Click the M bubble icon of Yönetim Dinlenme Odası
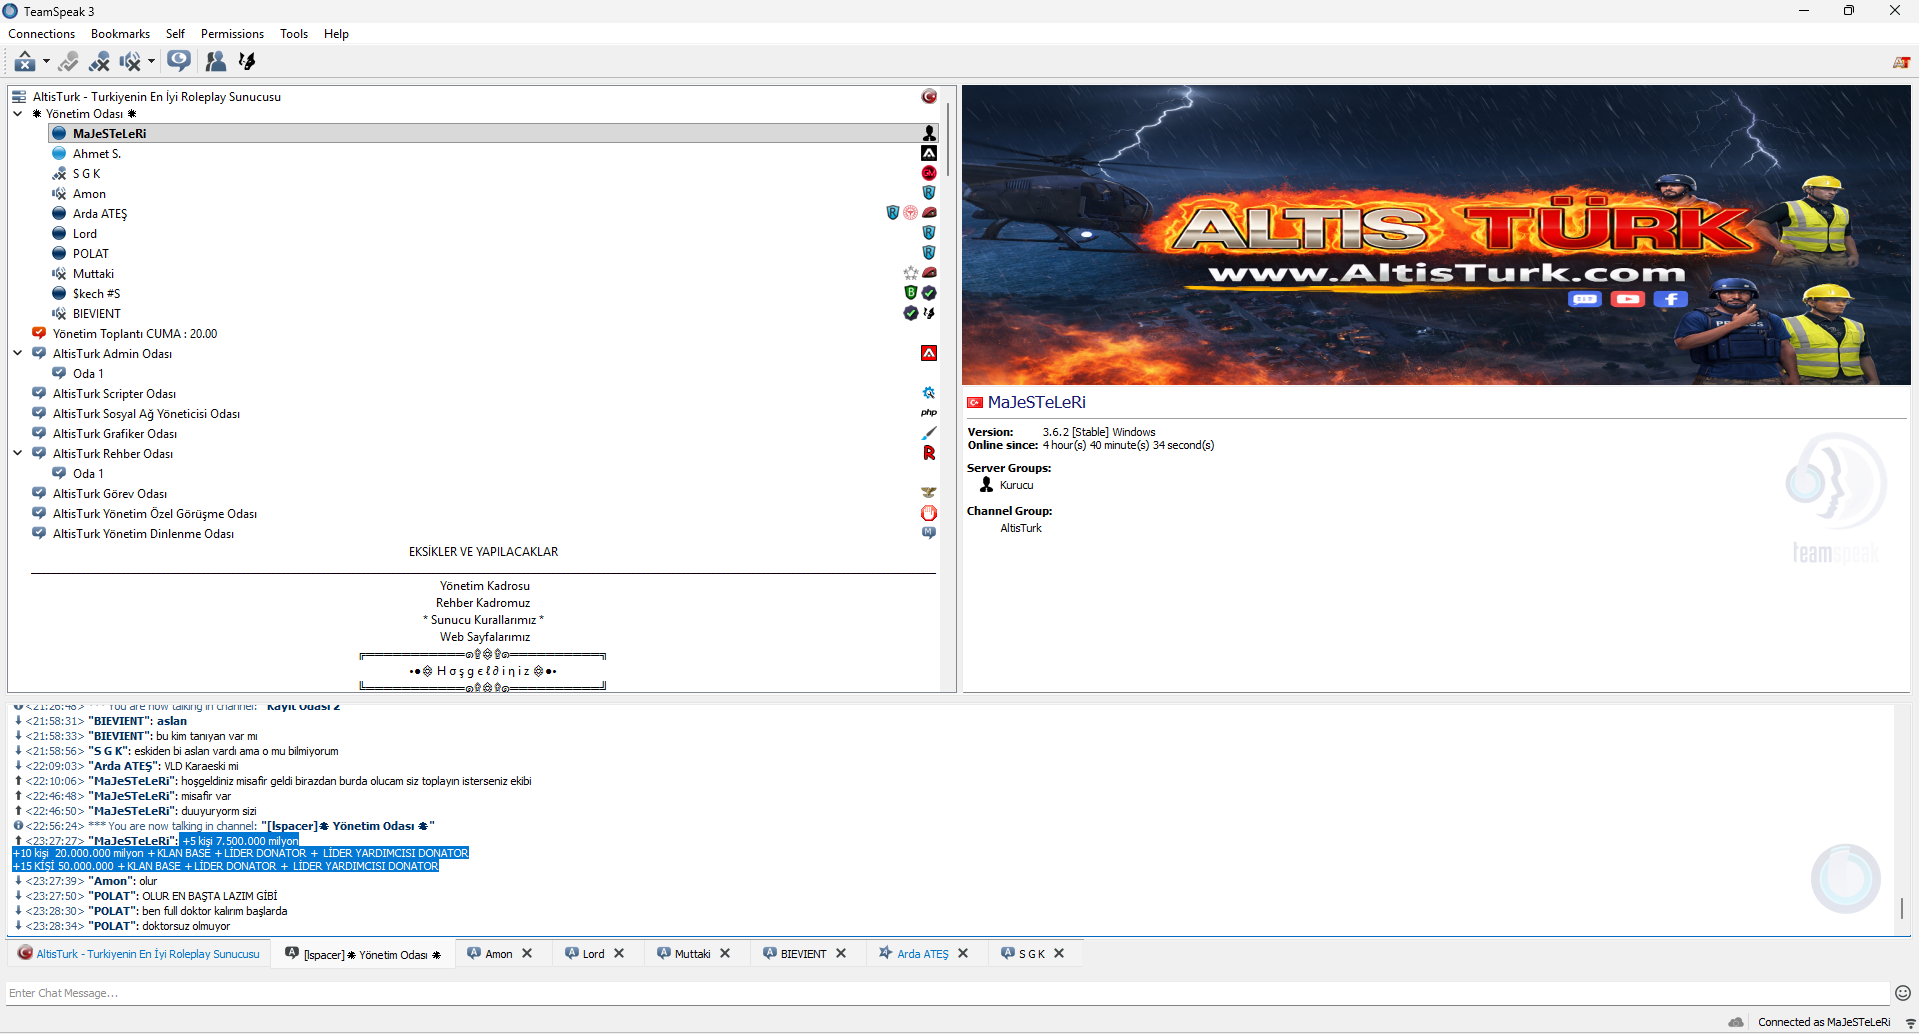 coord(929,533)
